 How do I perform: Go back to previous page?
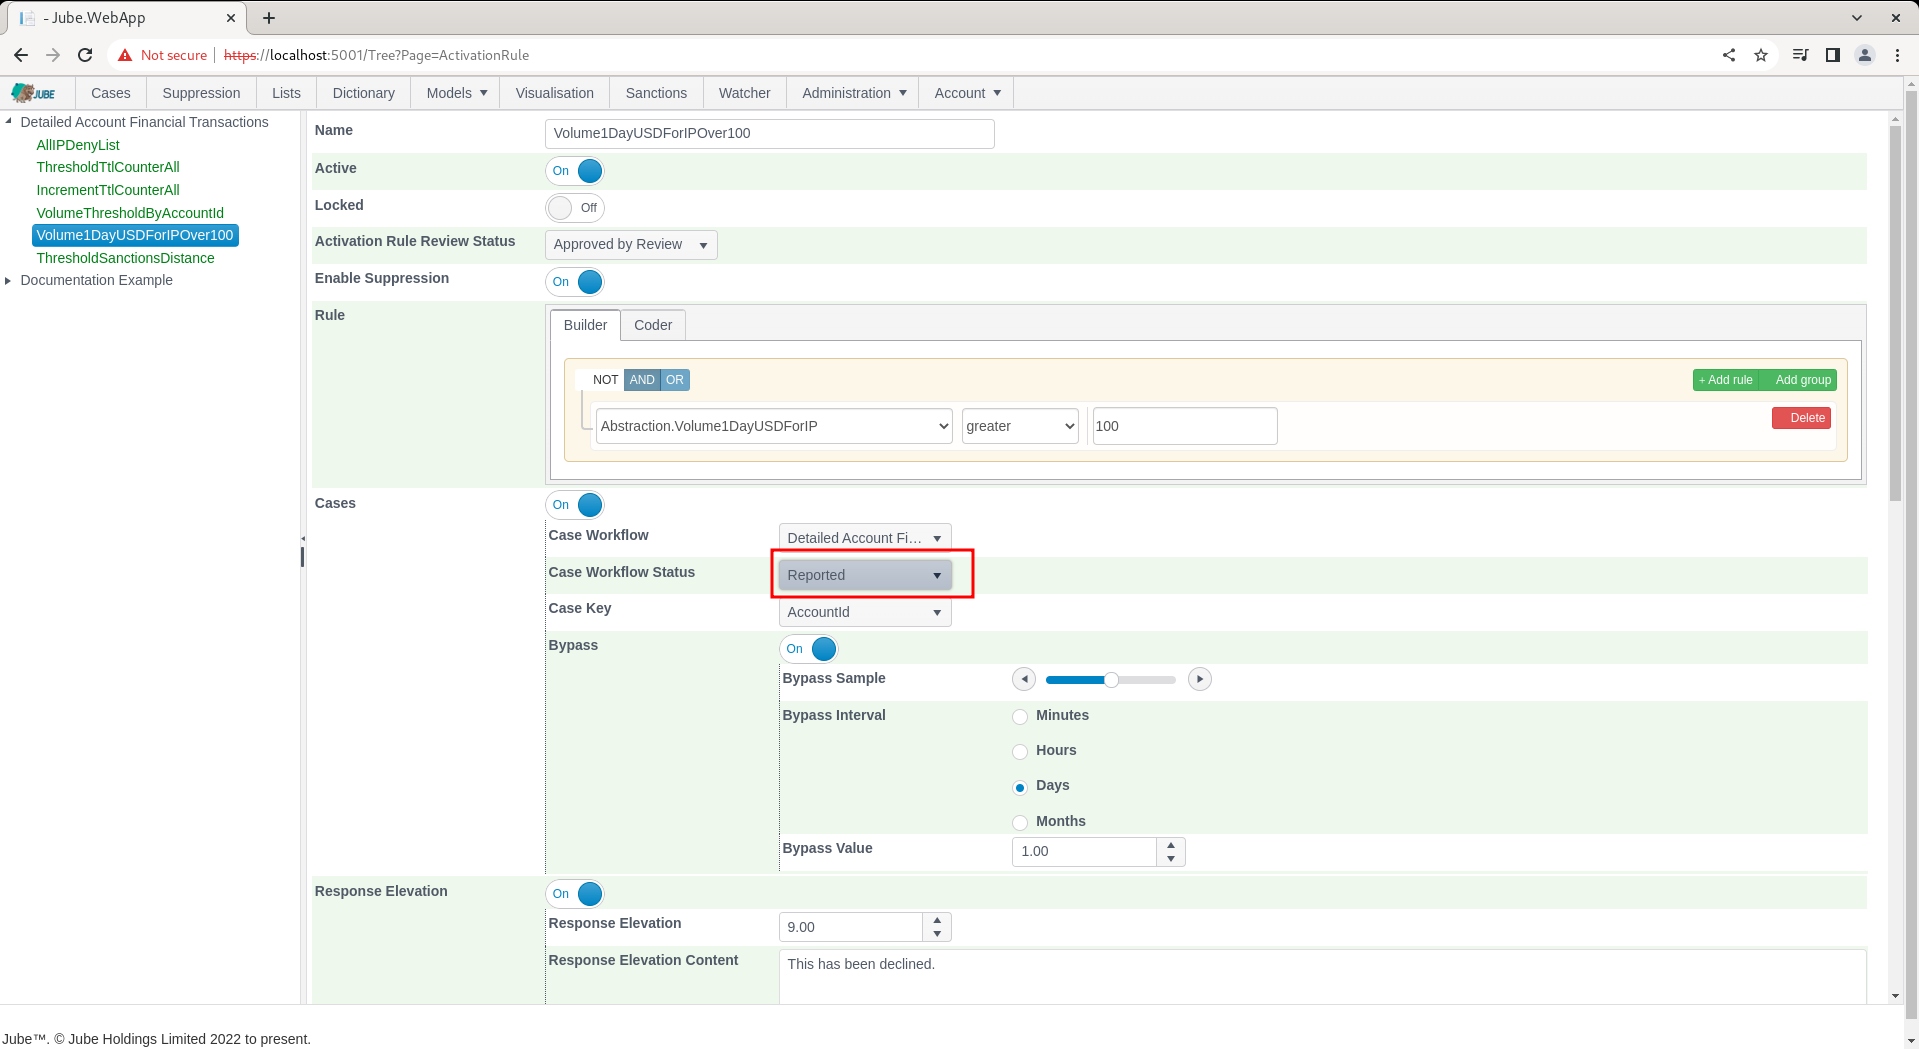(x=21, y=55)
